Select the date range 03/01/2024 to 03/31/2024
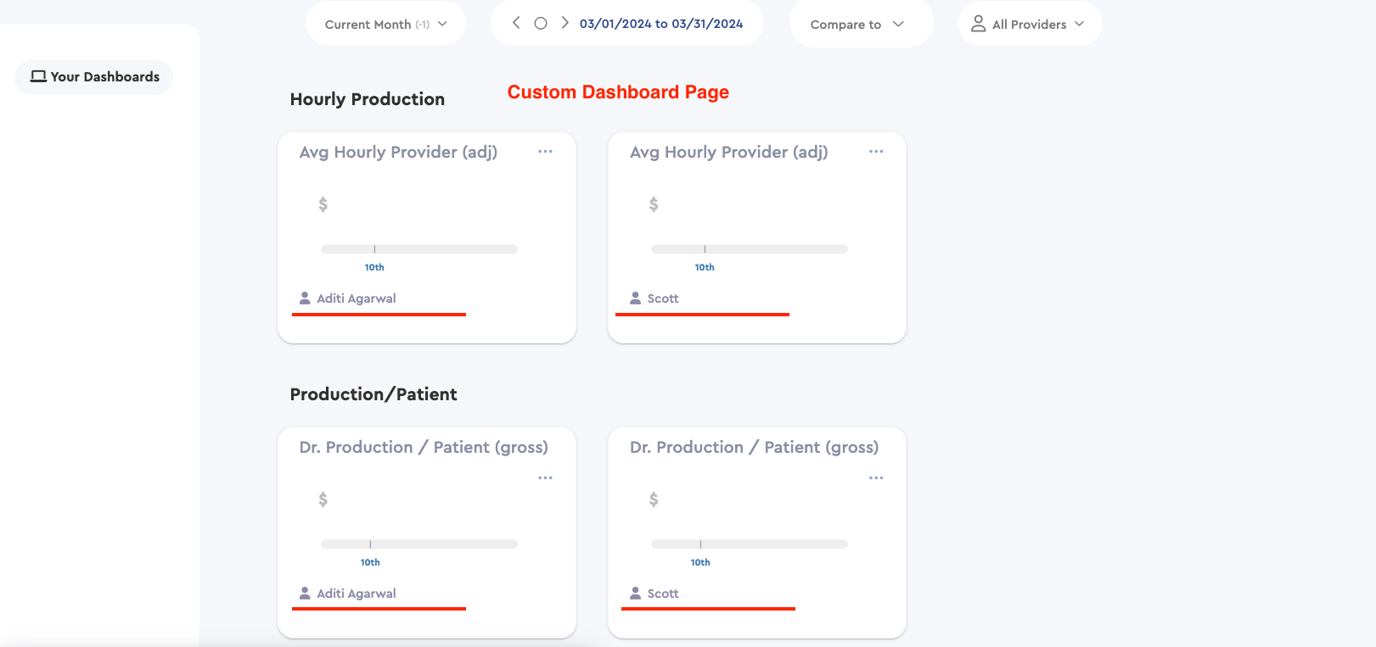 [x=660, y=22]
